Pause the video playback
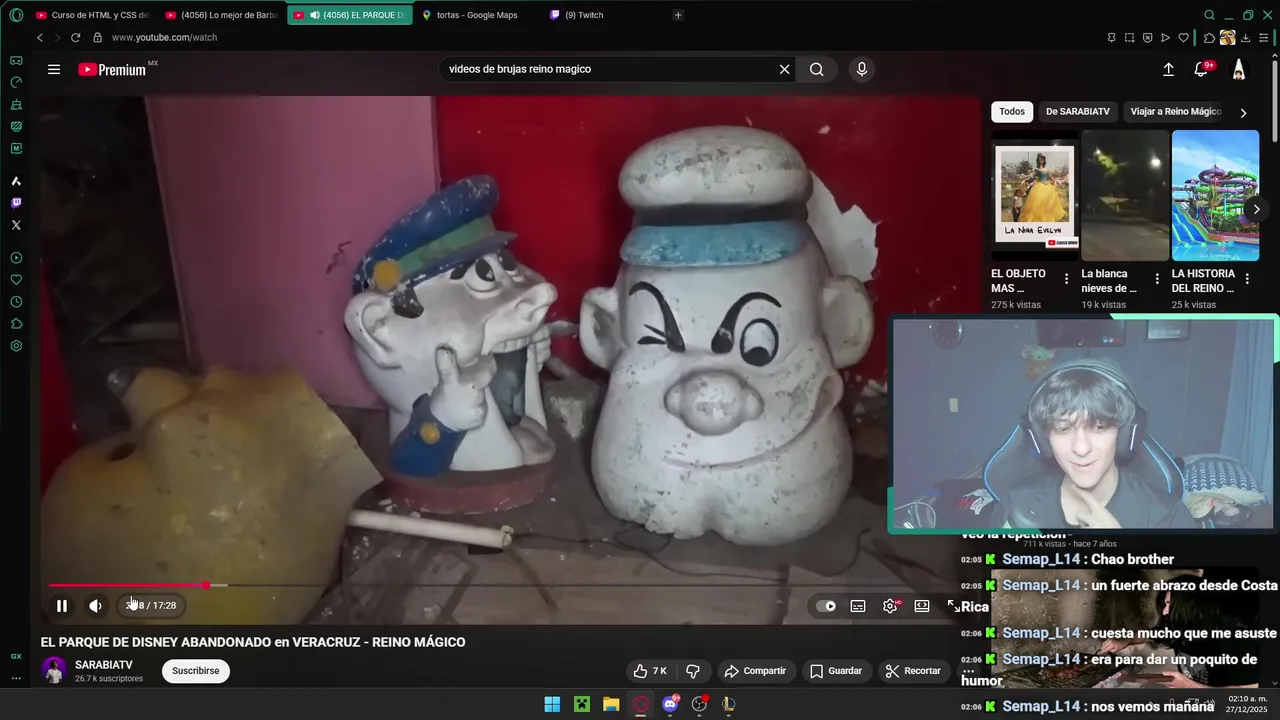The height and width of the screenshot is (720, 1280). click(62, 605)
